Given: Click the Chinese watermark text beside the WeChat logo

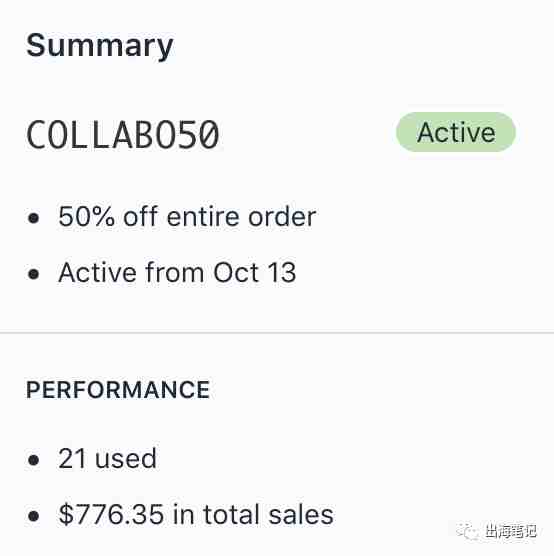Looking at the screenshot, I should point(511,531).
